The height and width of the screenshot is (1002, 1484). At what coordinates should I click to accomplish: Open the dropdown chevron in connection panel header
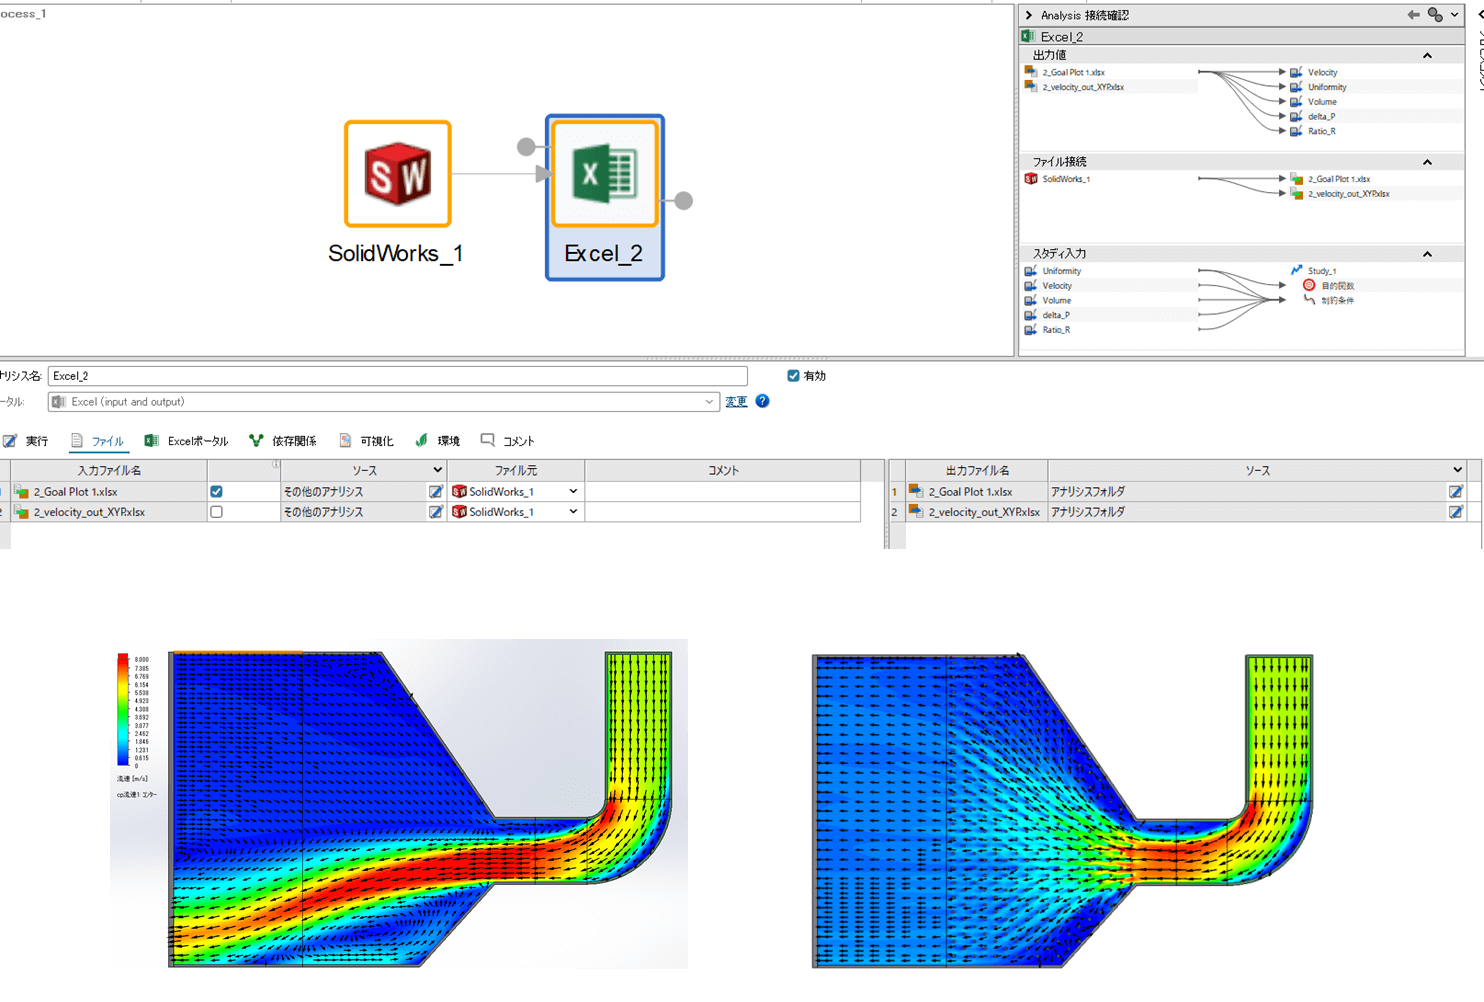tap(1454, 15)
